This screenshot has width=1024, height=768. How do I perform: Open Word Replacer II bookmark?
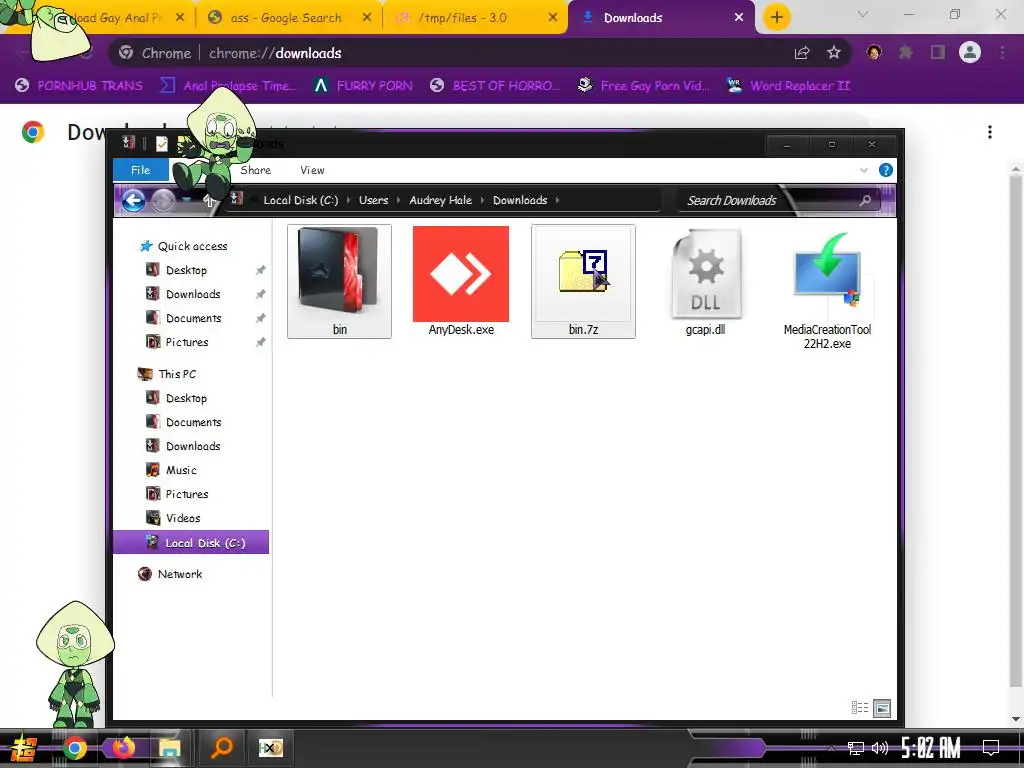tap(789, 86)
